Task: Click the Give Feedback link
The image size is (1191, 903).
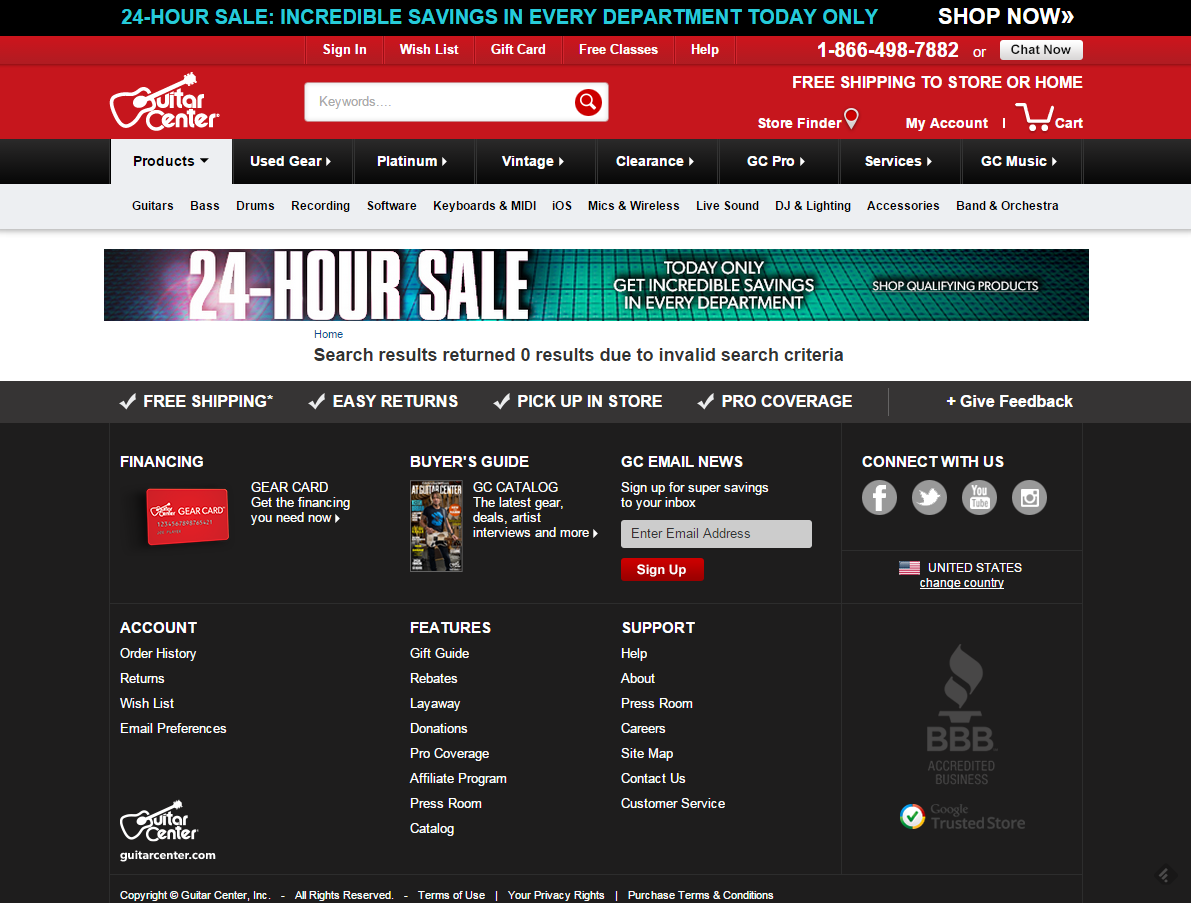Action: coord(1009,402)
